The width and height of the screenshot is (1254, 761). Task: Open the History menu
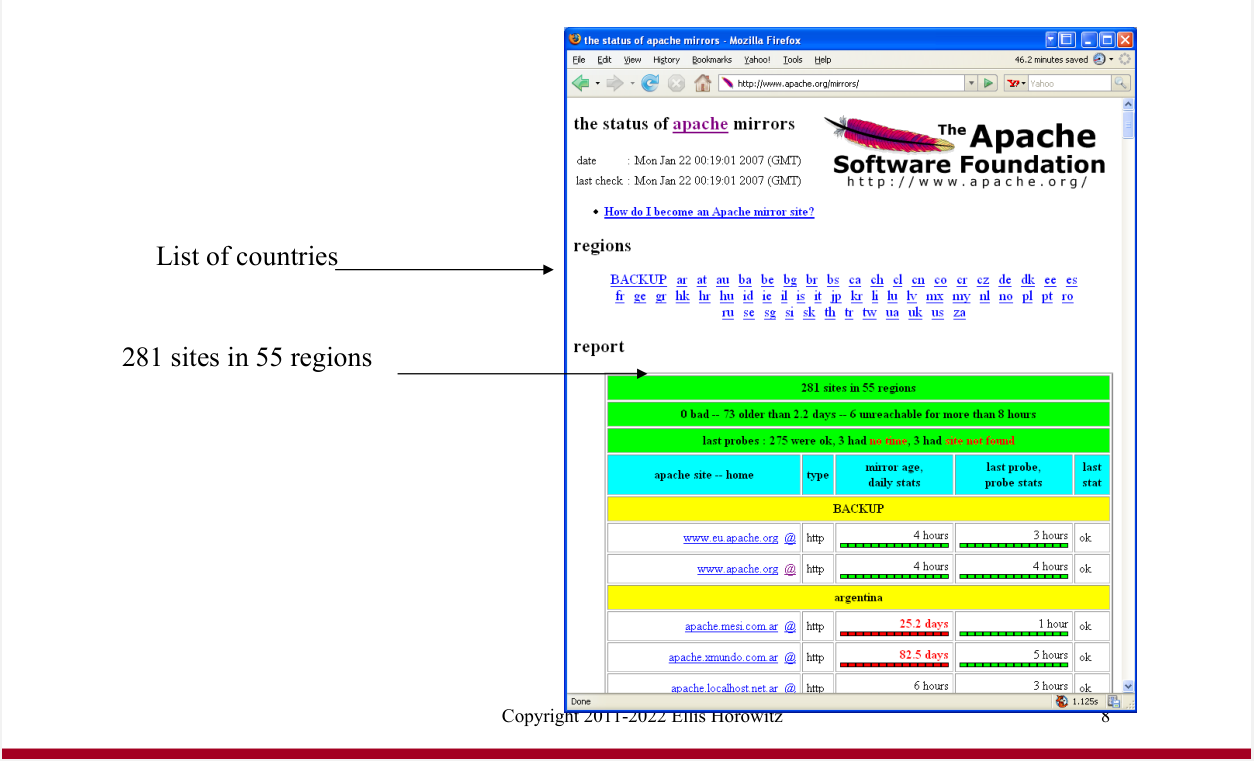666,60
